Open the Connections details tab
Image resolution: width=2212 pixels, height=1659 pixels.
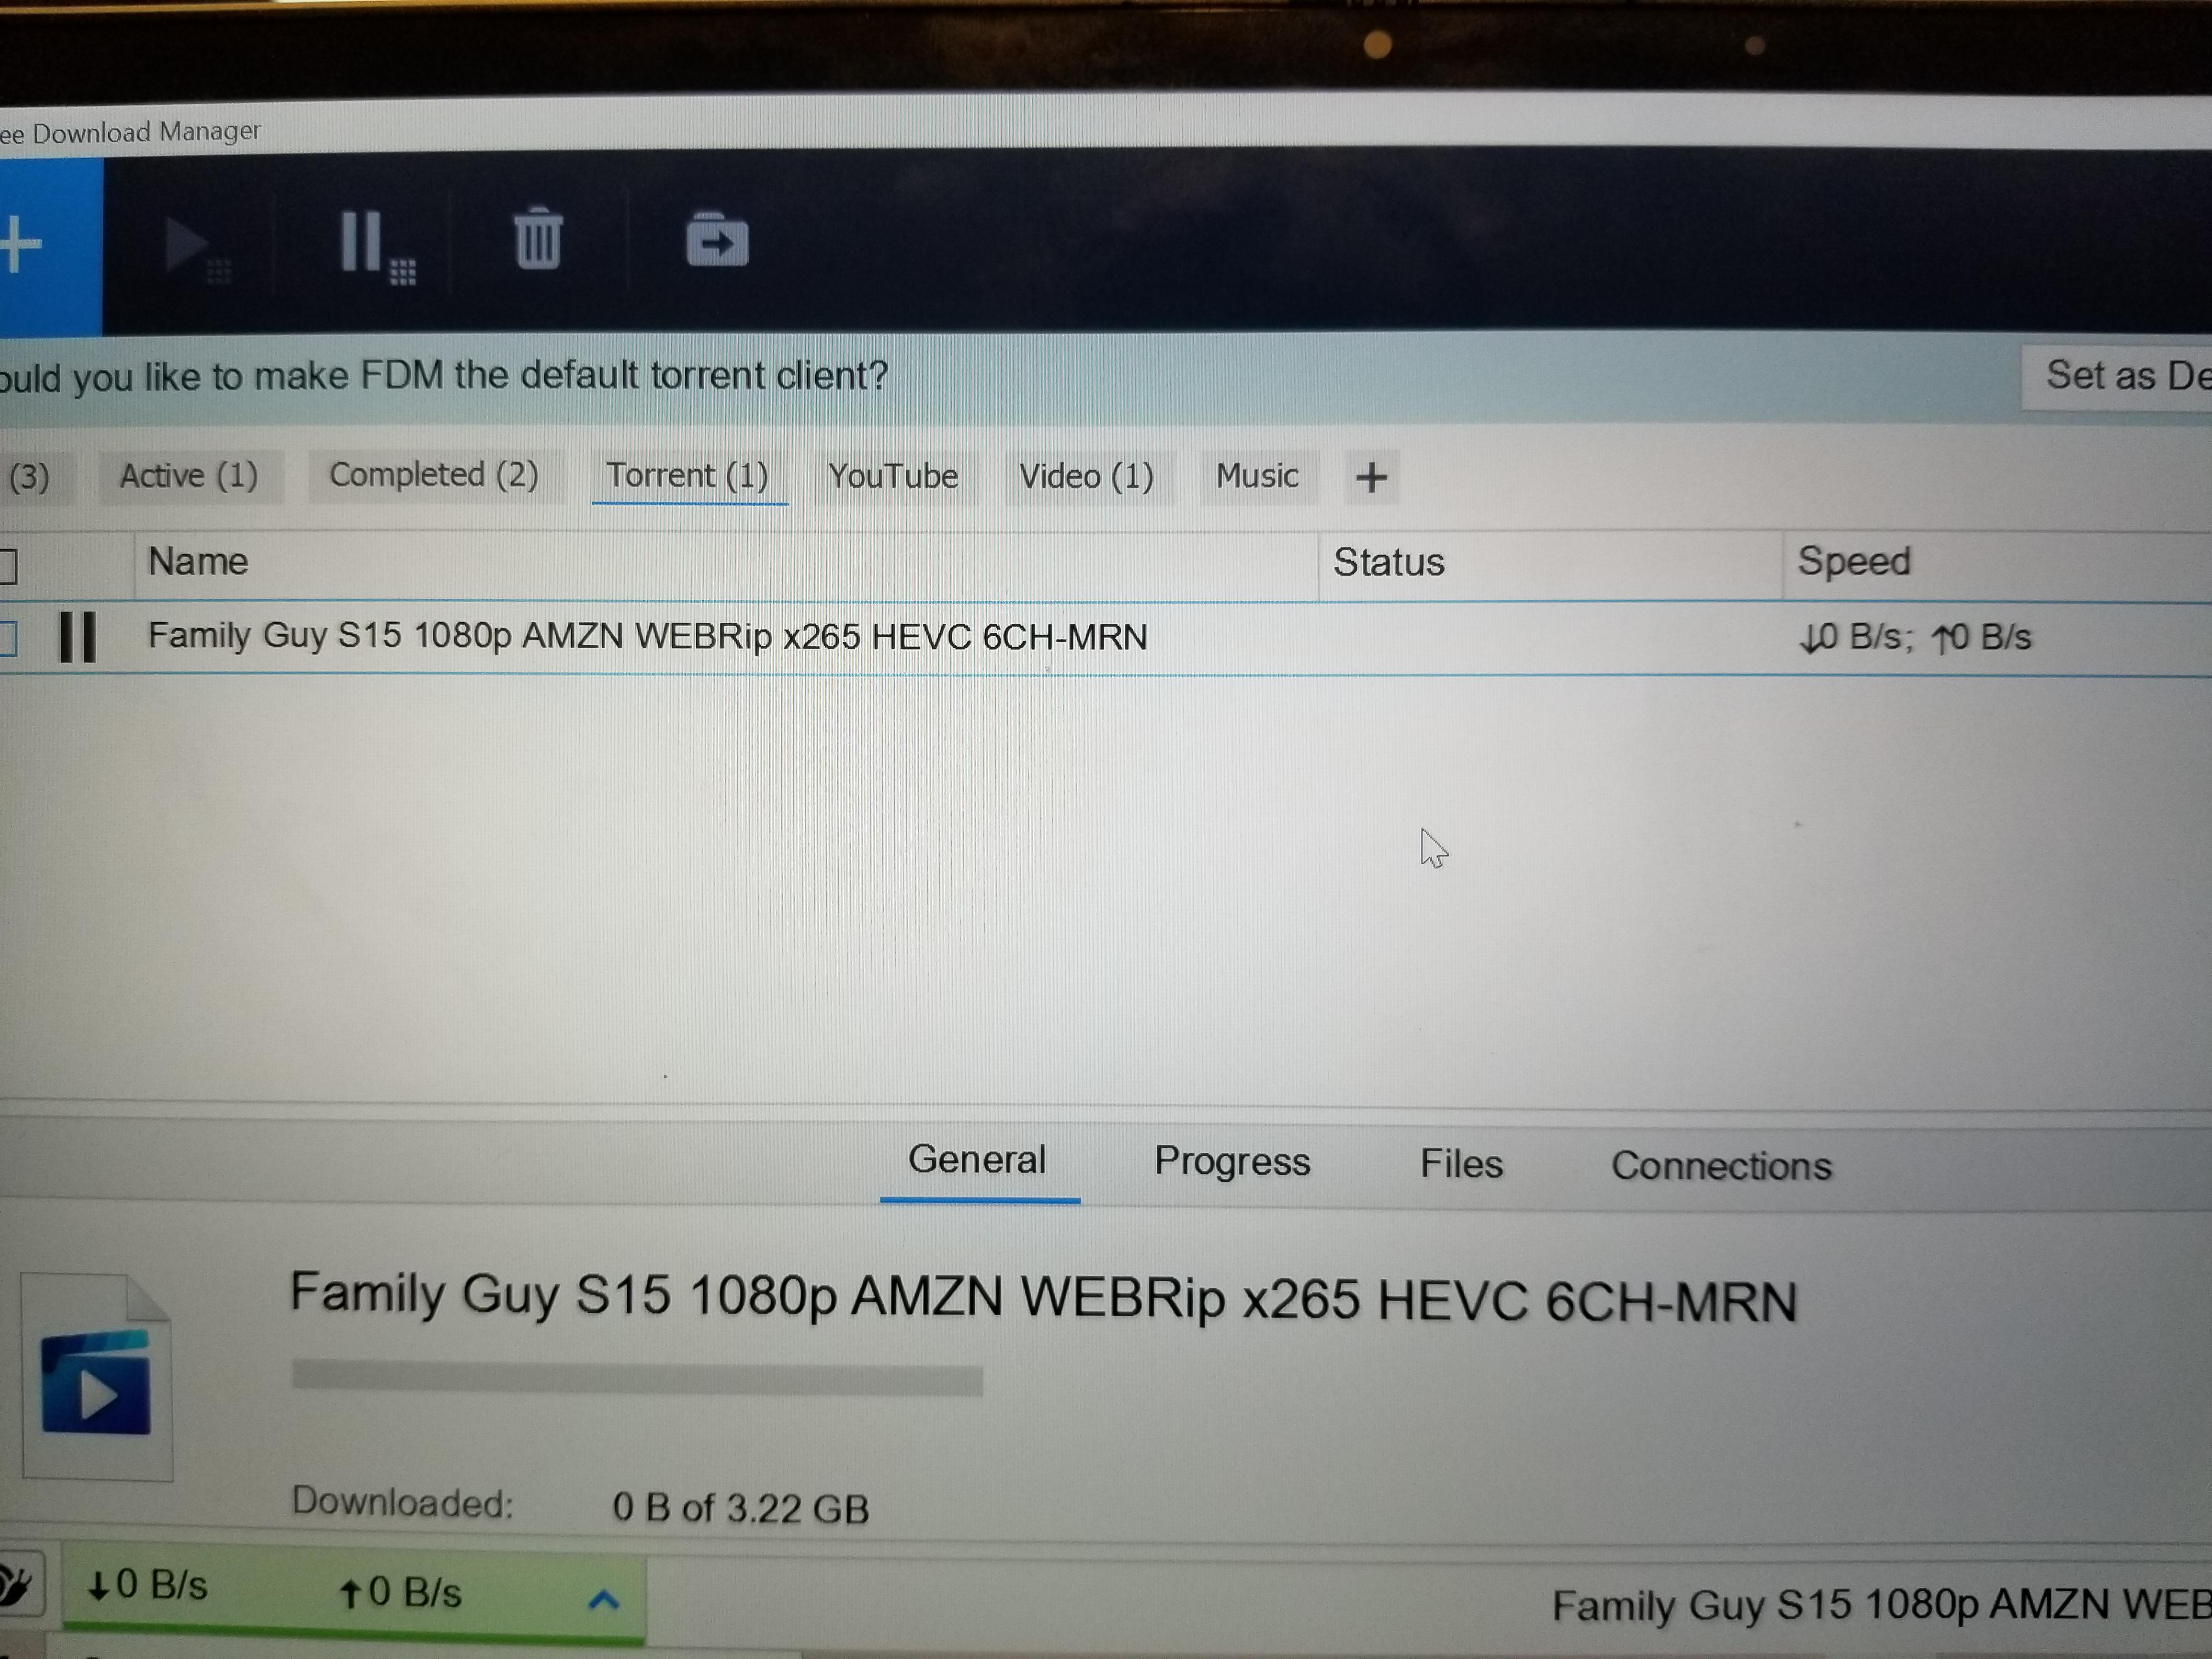click(1720, 1166)
